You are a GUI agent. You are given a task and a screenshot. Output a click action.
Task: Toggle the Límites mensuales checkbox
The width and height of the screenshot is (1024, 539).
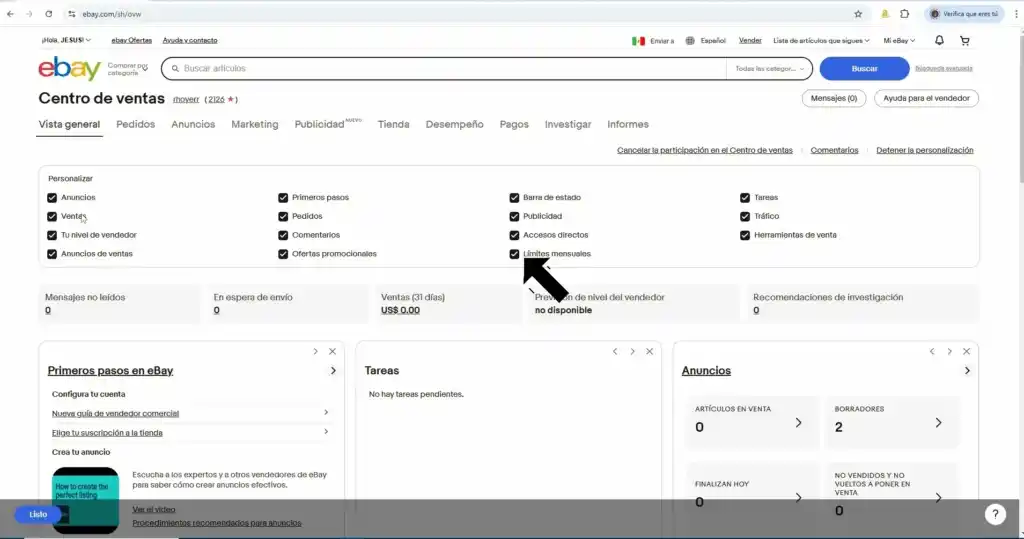tap(514, 254)
